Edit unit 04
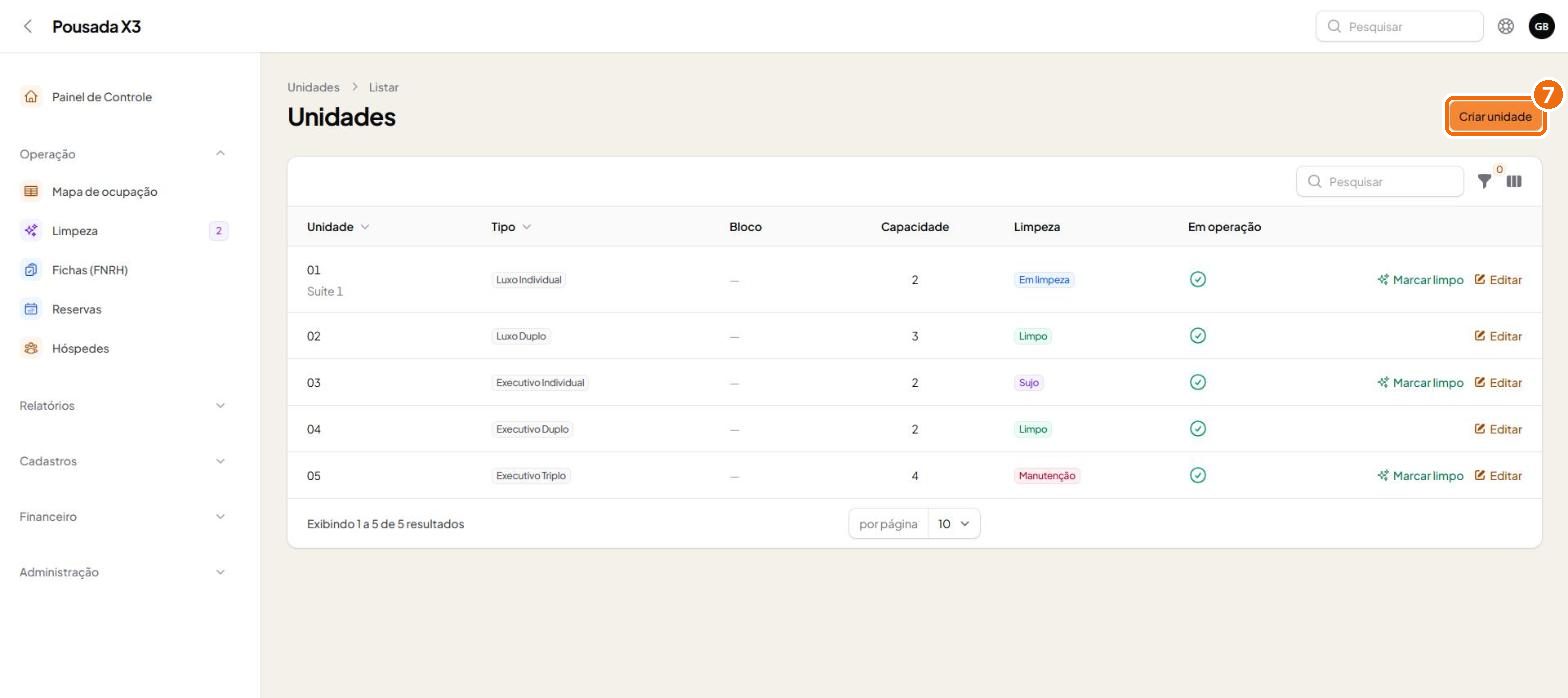 [x=1498, y=429]
